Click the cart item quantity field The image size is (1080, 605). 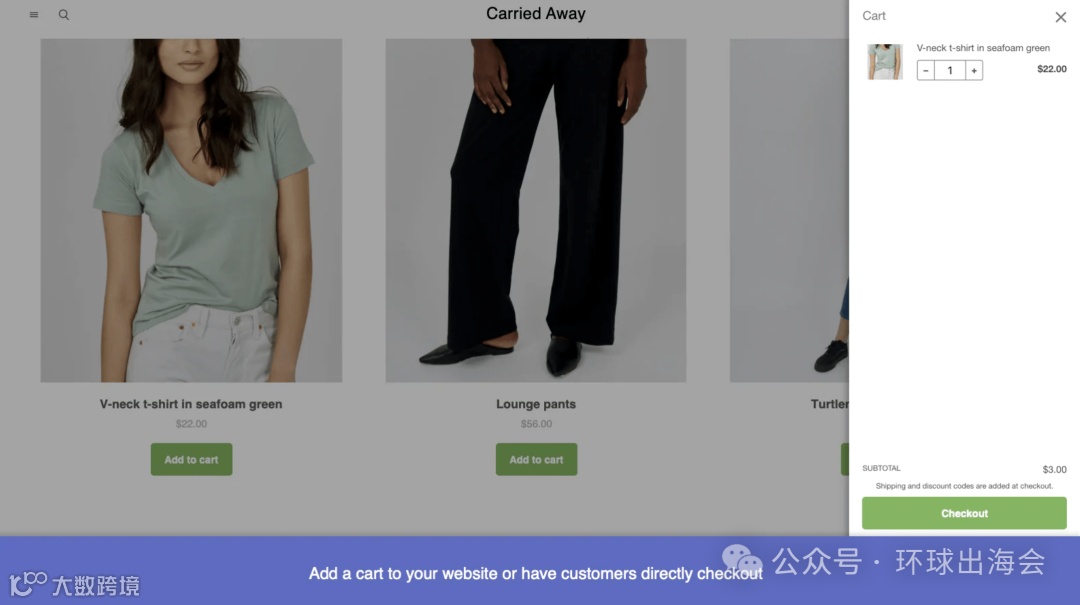coord(950,70)
